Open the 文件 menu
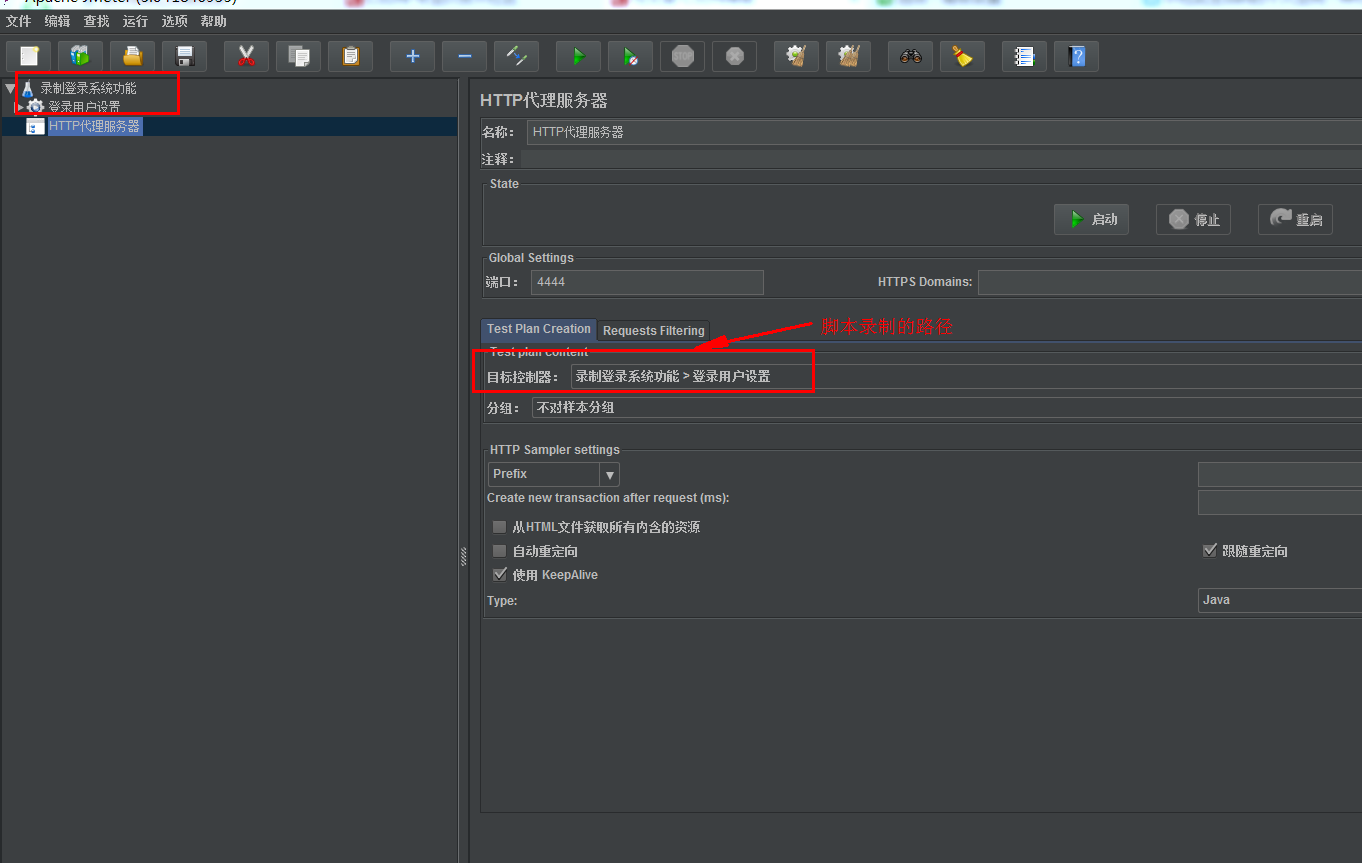 point(19,21)
